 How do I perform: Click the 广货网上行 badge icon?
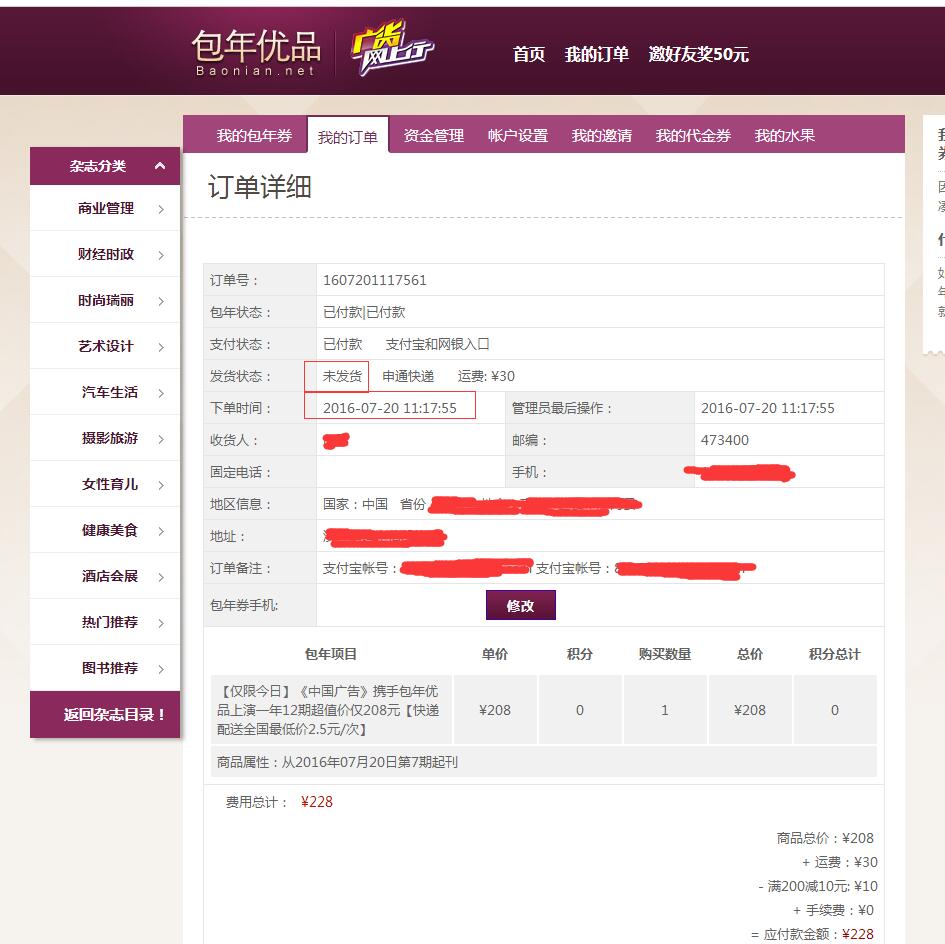pos(393,51)
